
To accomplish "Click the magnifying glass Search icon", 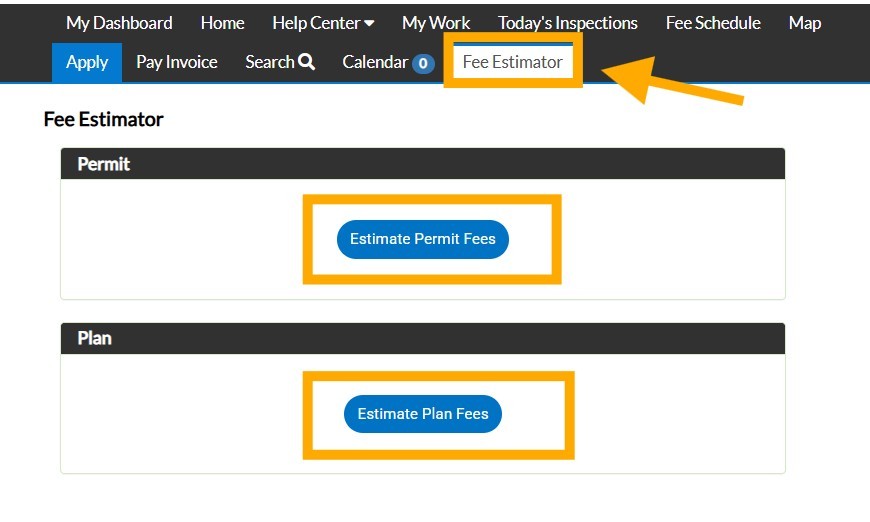I will tap(307, 62).
